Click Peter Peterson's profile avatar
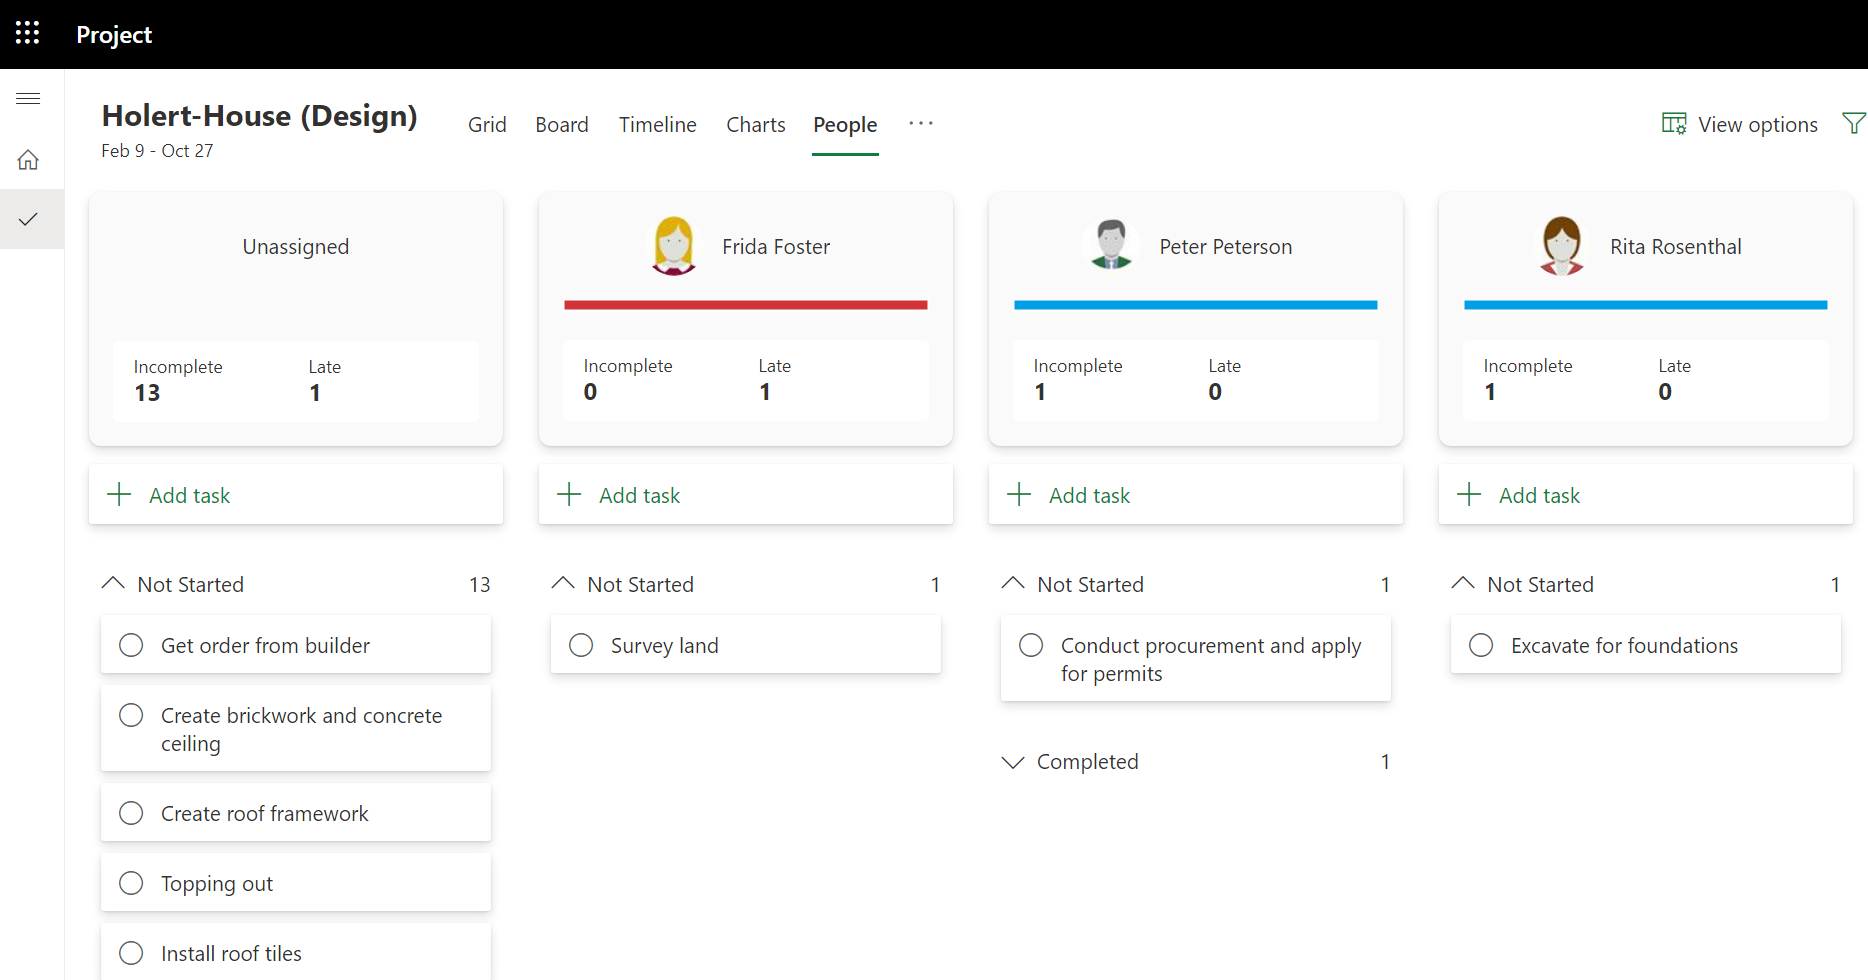Image resolution: width=1868 pixels, height=980 pixels. pyautogui.click(x=1111, y=244)
